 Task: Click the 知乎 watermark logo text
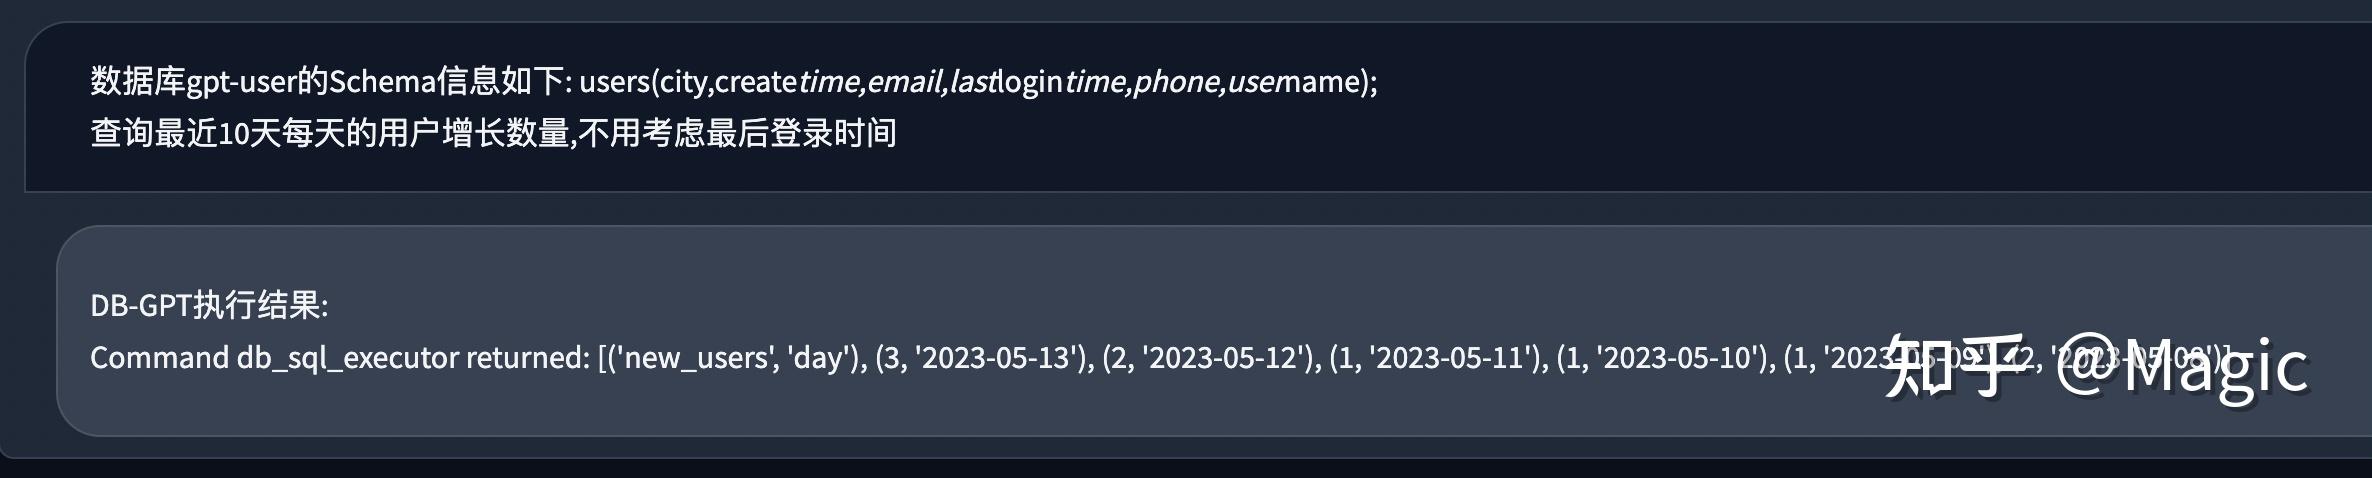coord(1955,366)
